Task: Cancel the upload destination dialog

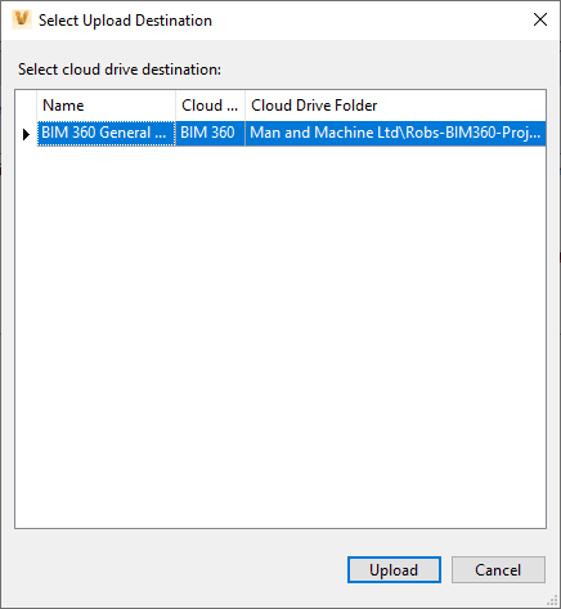Action: pos(498,570)
